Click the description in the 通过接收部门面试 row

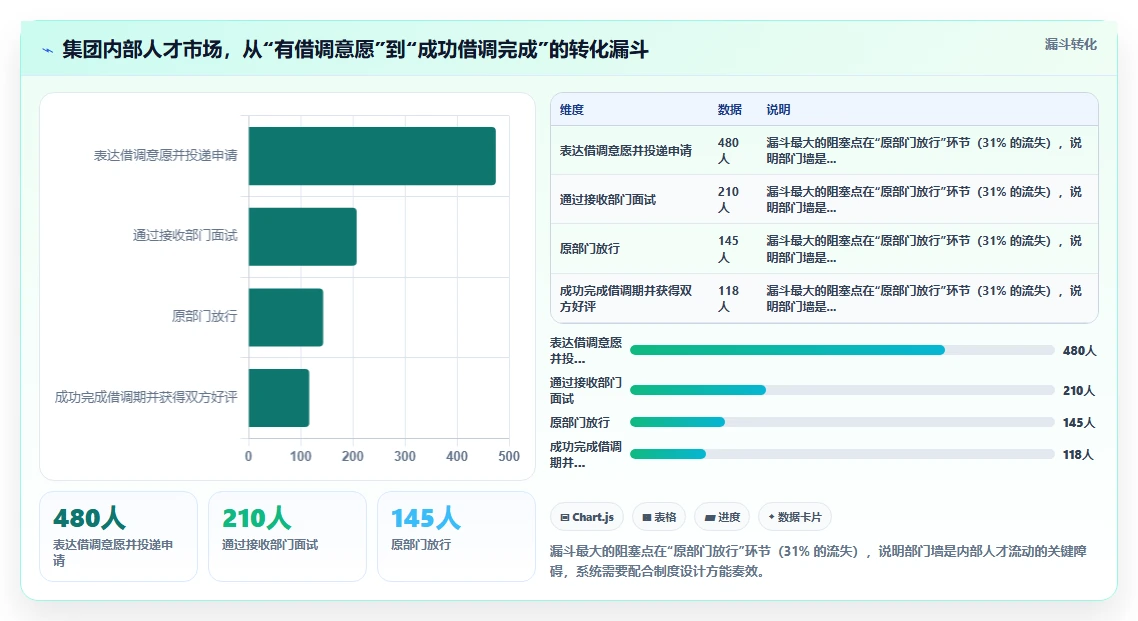[924, 200]
